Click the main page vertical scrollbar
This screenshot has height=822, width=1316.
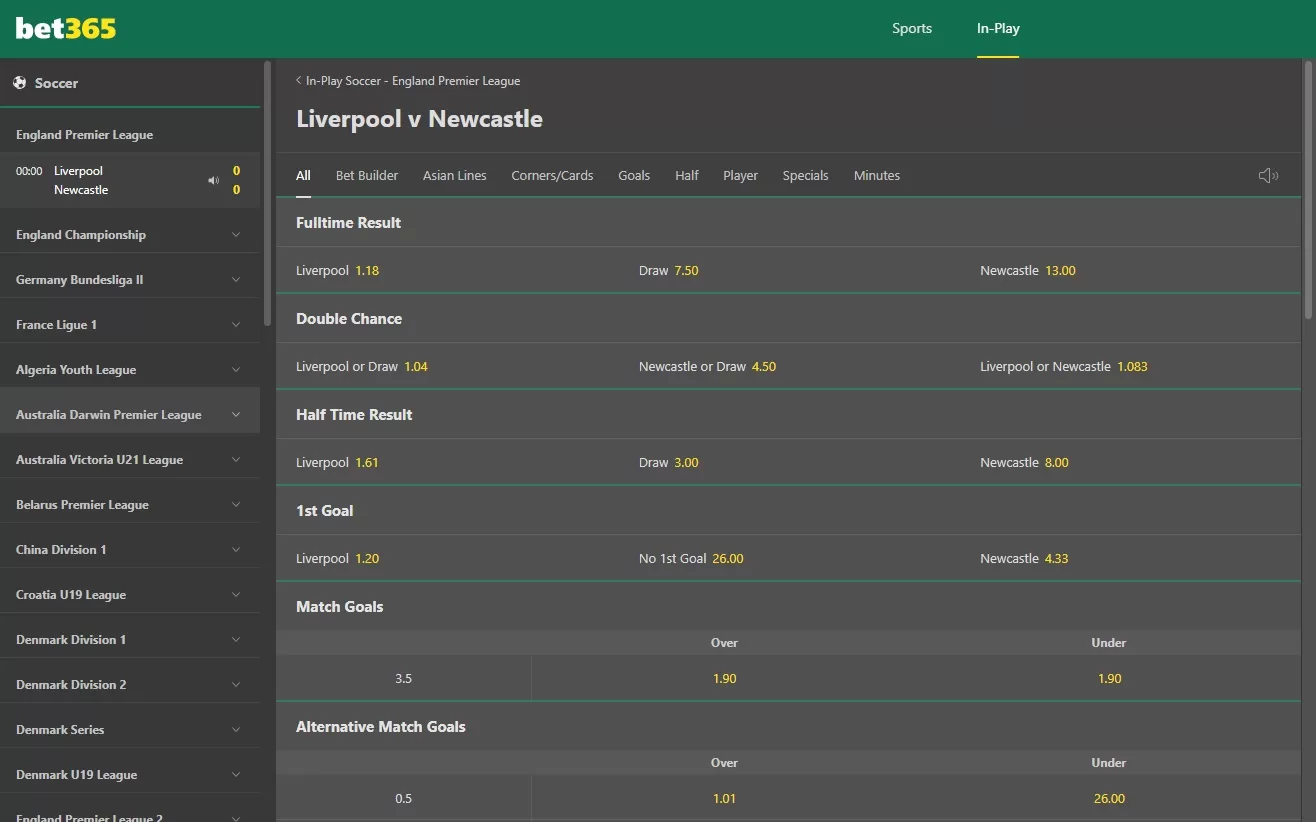(1309, 189)
